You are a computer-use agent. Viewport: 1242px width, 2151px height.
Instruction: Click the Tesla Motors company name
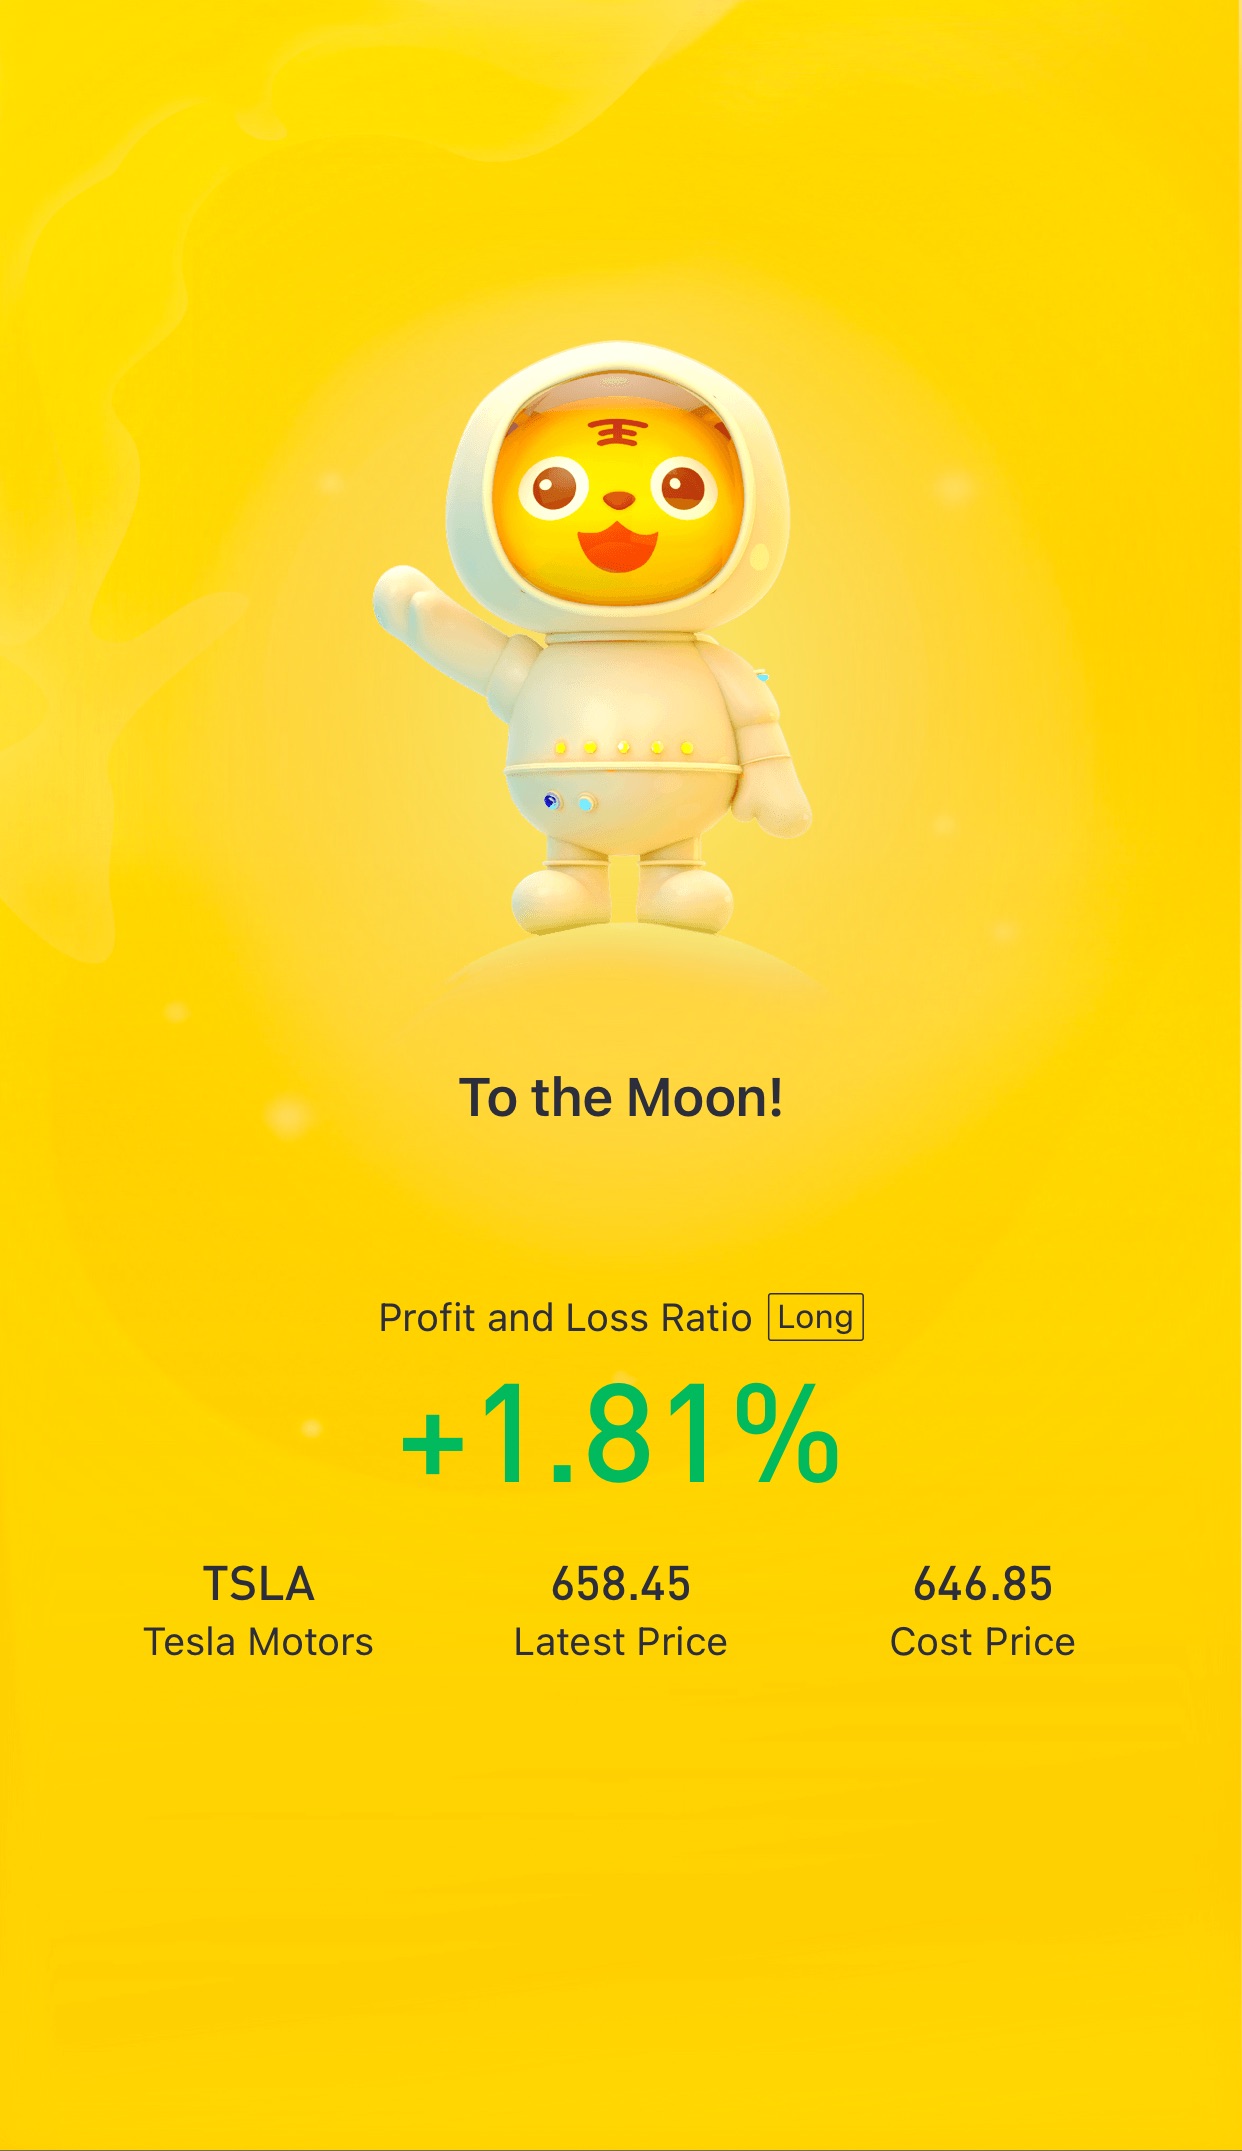coord(258,1642)
